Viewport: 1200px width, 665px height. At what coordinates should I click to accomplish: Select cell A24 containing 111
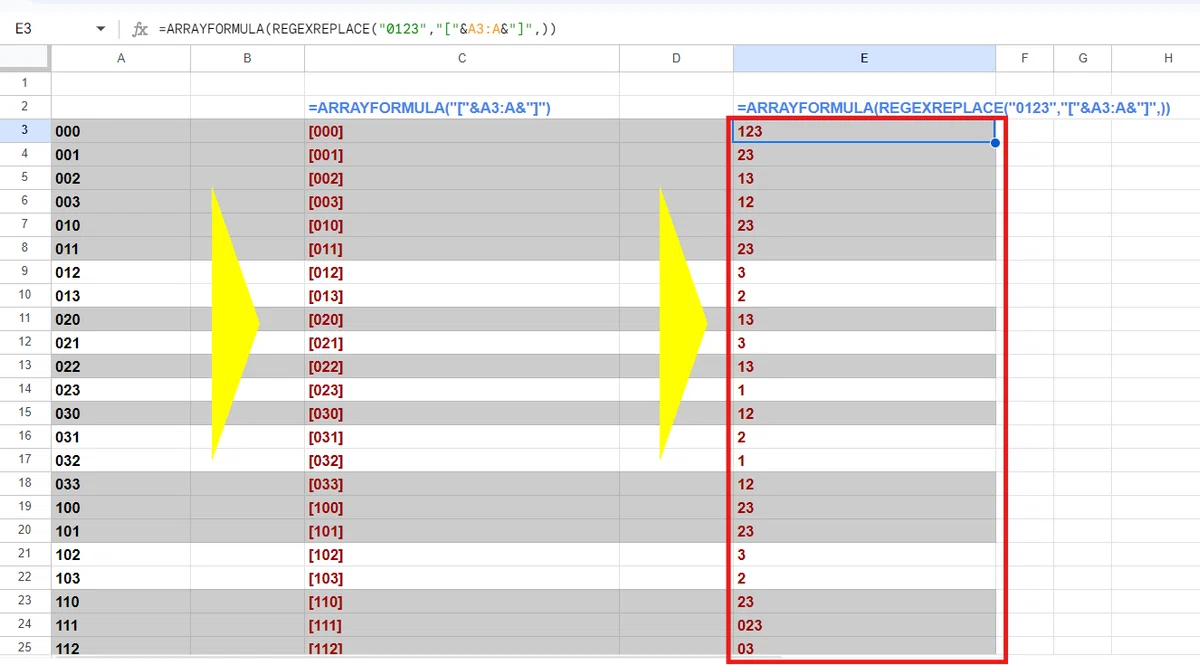point(121,625)
